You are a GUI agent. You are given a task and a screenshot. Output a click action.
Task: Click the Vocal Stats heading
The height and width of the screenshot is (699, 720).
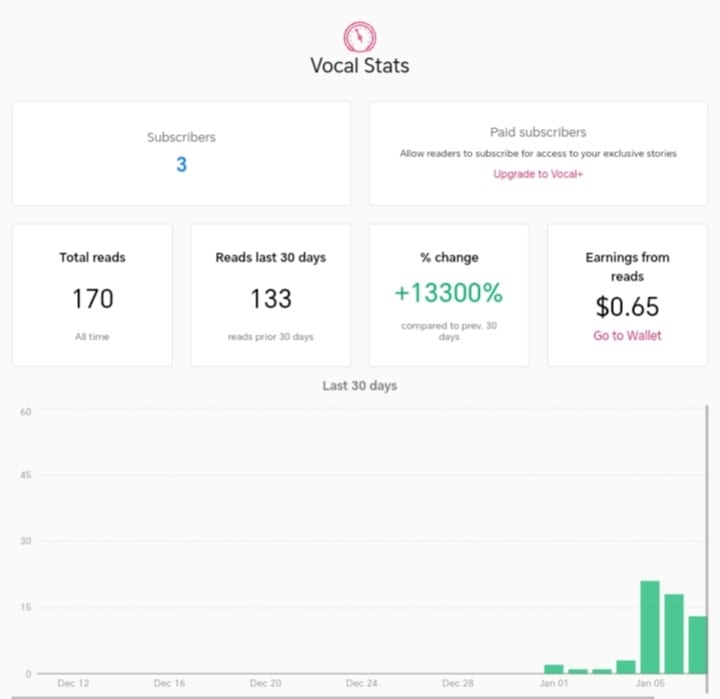[x=360, y=65]
